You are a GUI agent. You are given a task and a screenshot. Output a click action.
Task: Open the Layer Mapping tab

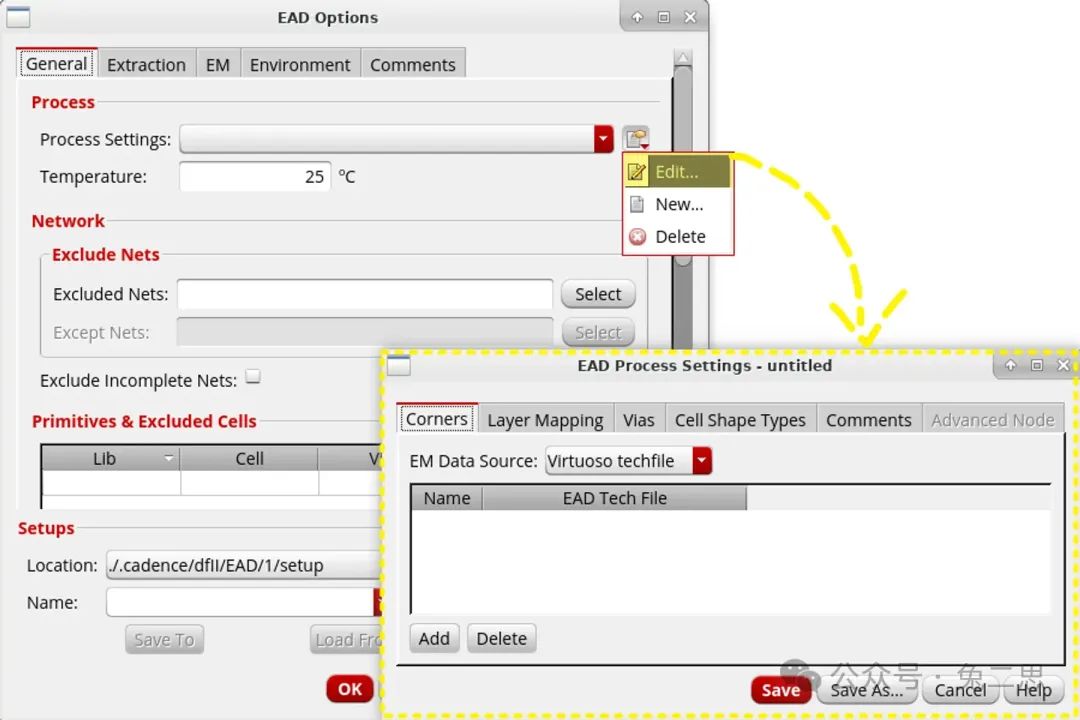click(x=545, y=420)
